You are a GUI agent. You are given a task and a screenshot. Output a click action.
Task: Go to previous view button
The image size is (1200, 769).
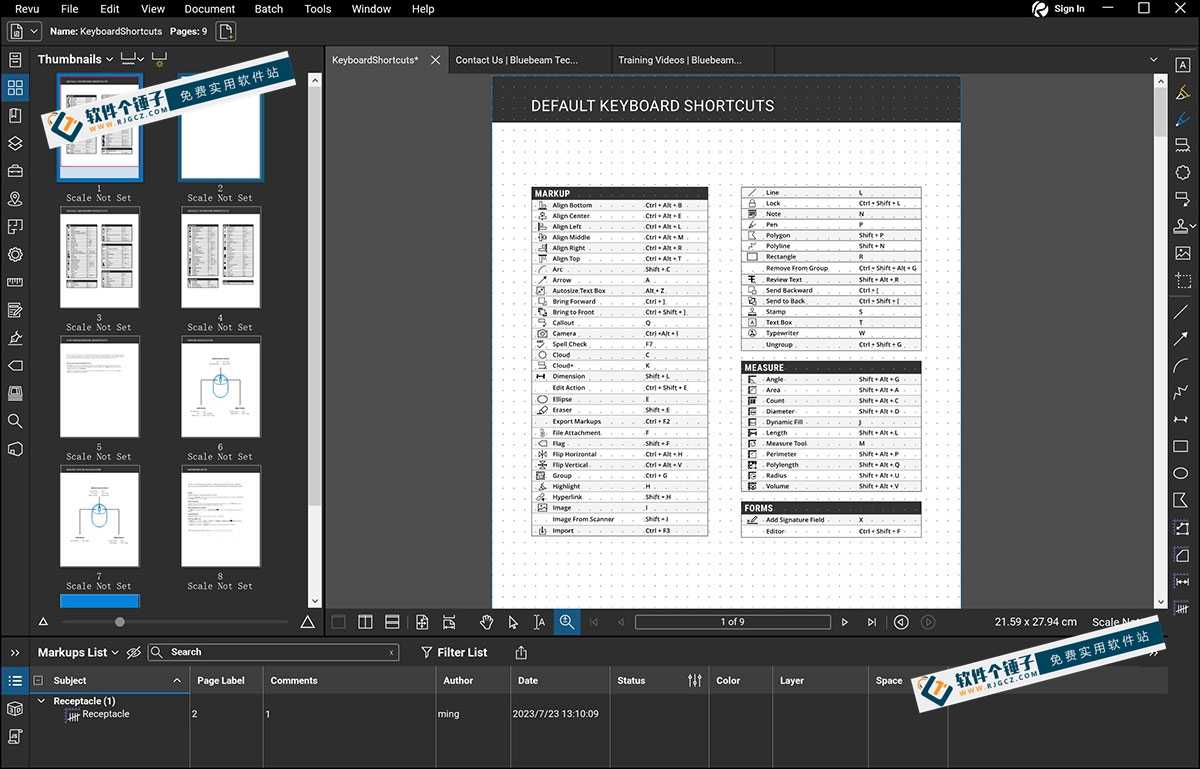click(x=901, y=622)
